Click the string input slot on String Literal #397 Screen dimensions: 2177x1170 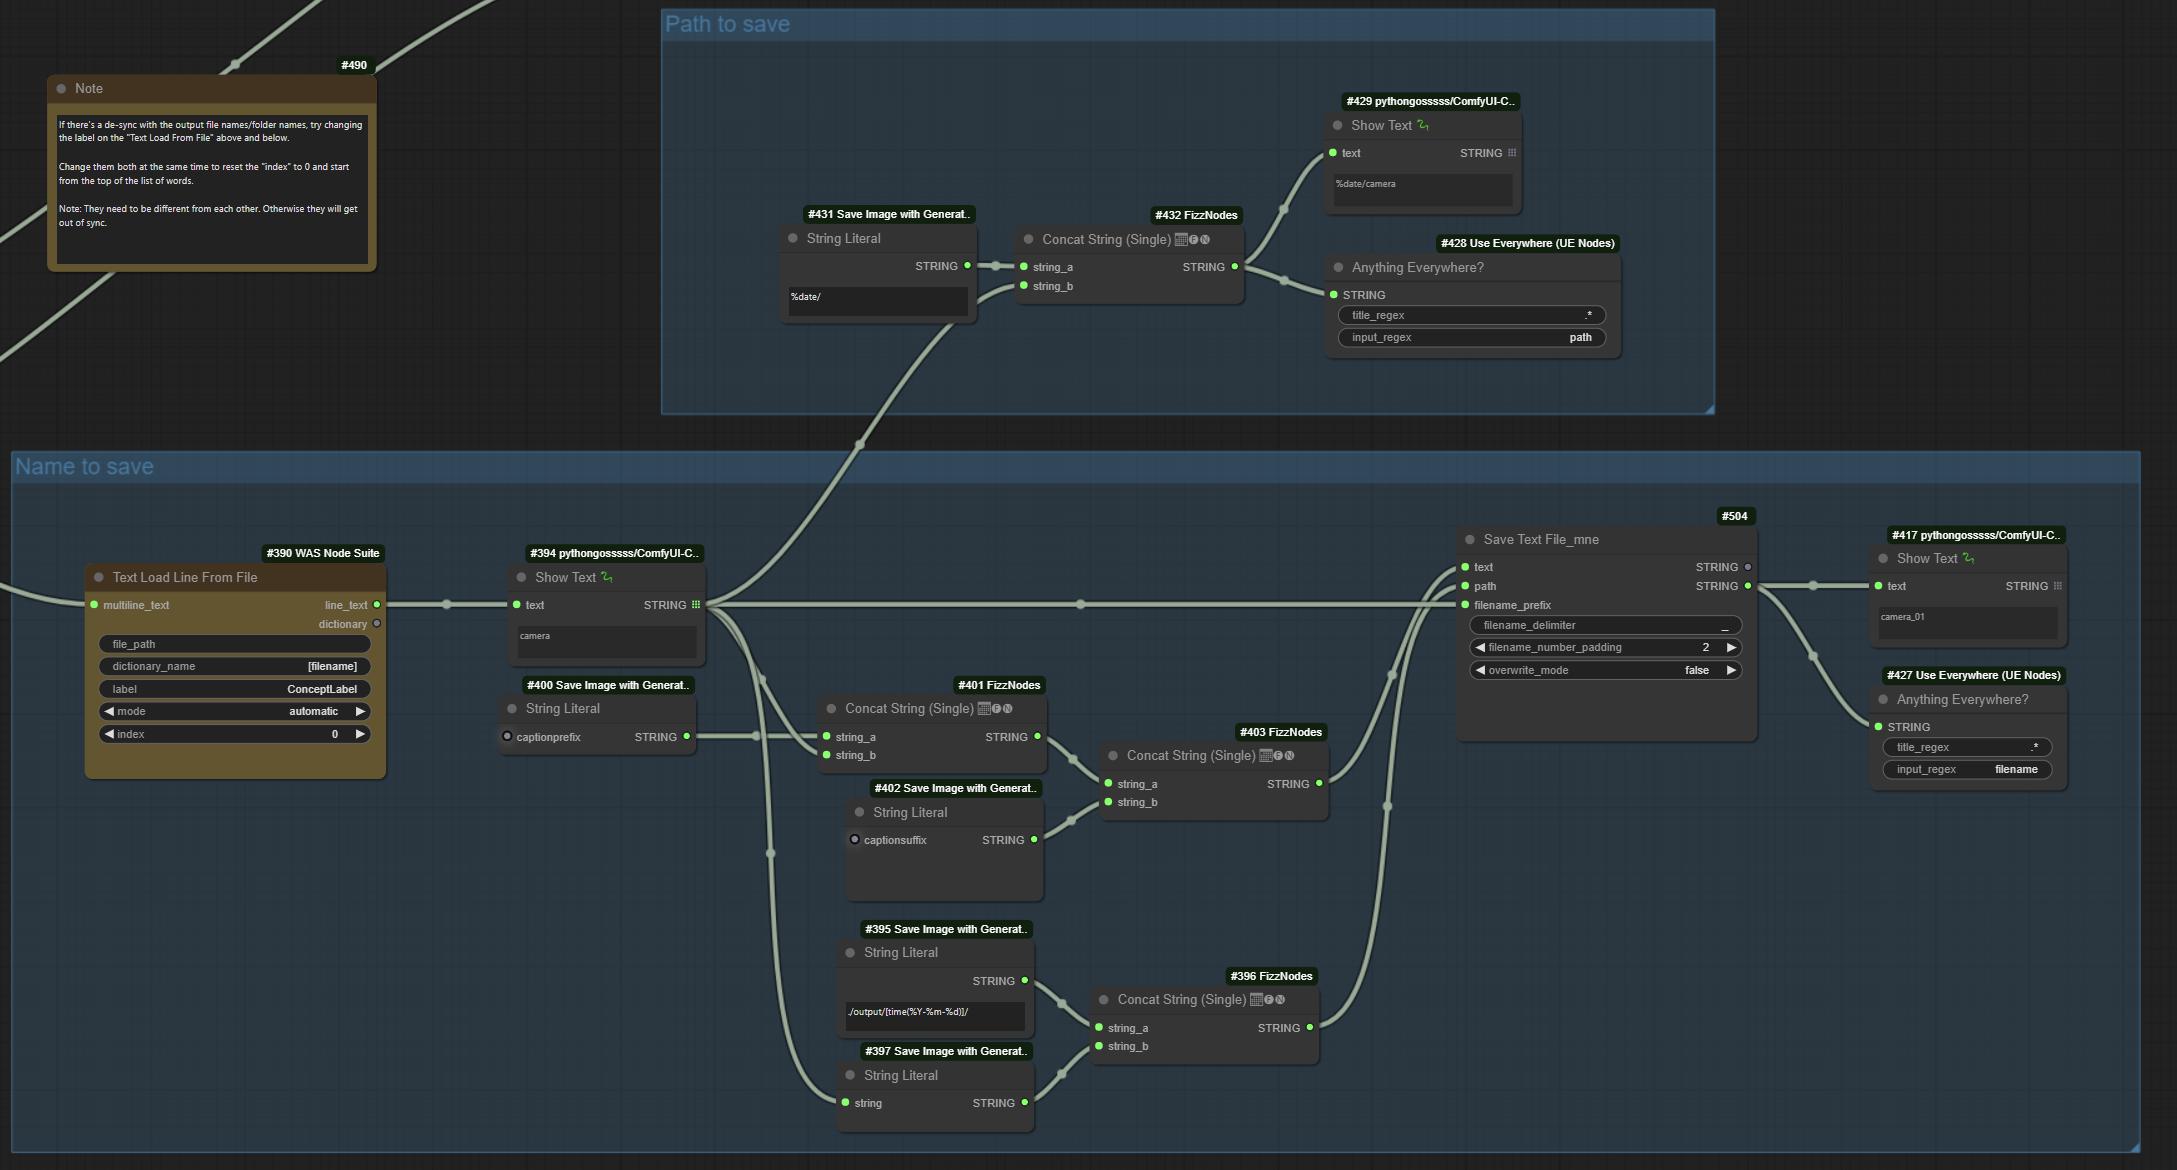pos(846,1103)
